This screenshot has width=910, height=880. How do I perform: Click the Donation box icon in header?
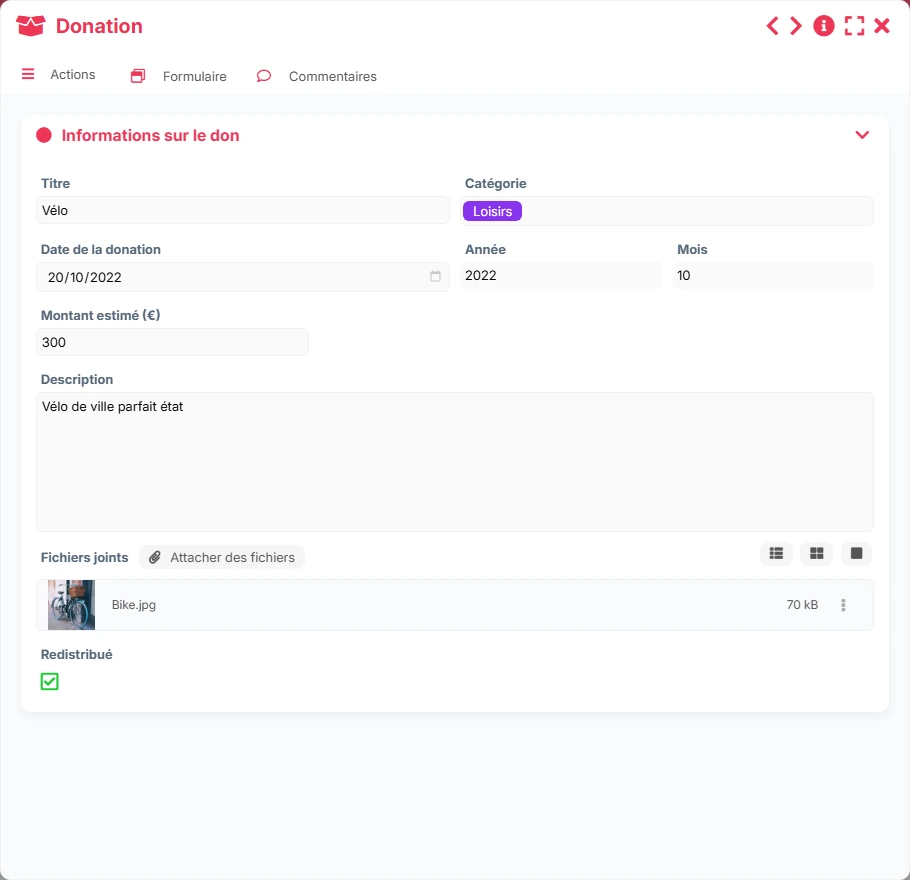(x=30, y=26)
